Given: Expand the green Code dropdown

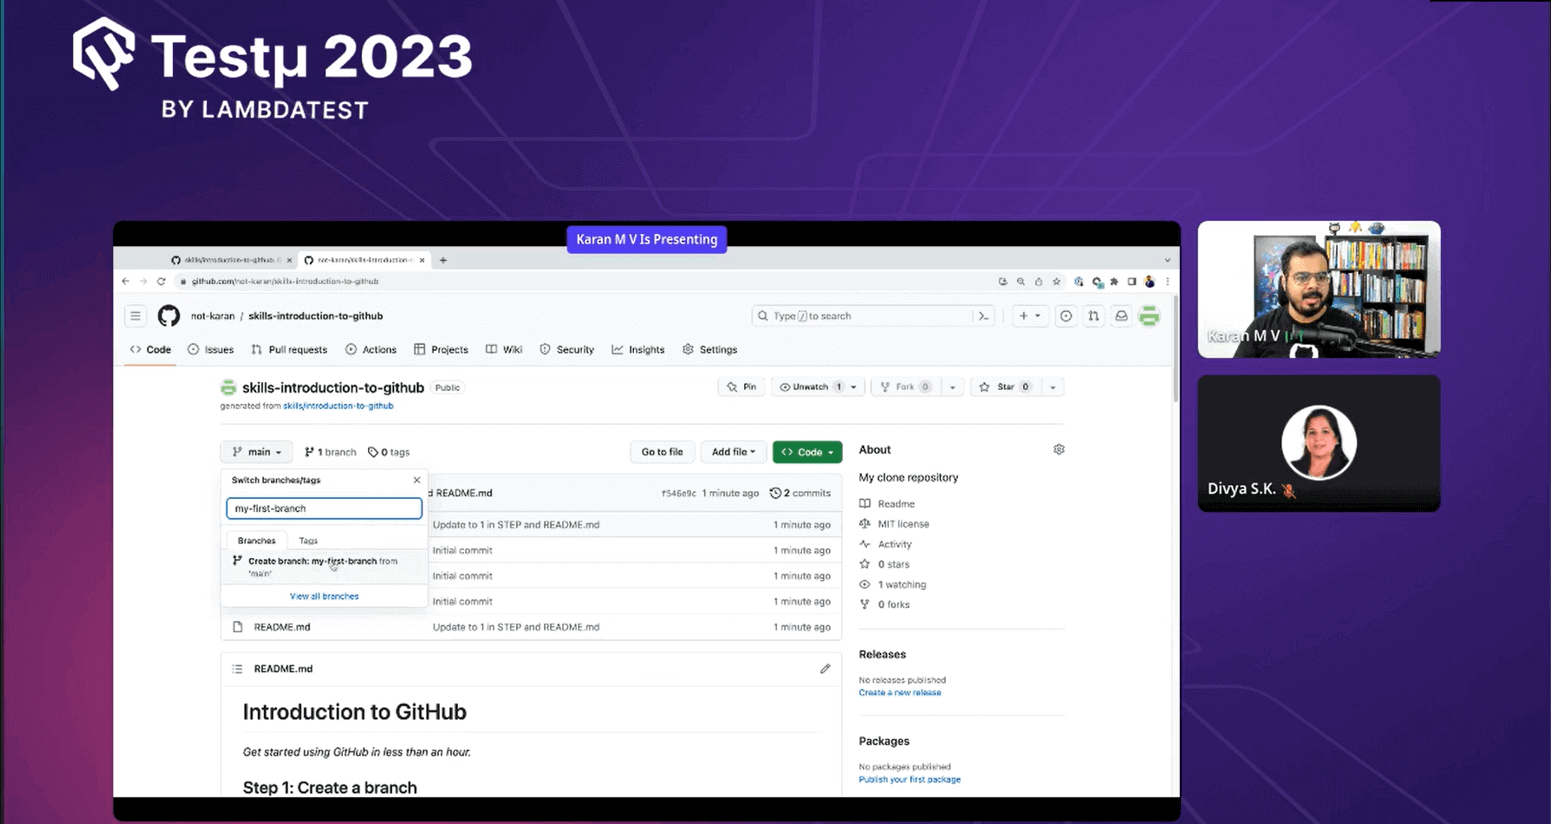Looking at the screenshot, I should [x=807, y=452].
